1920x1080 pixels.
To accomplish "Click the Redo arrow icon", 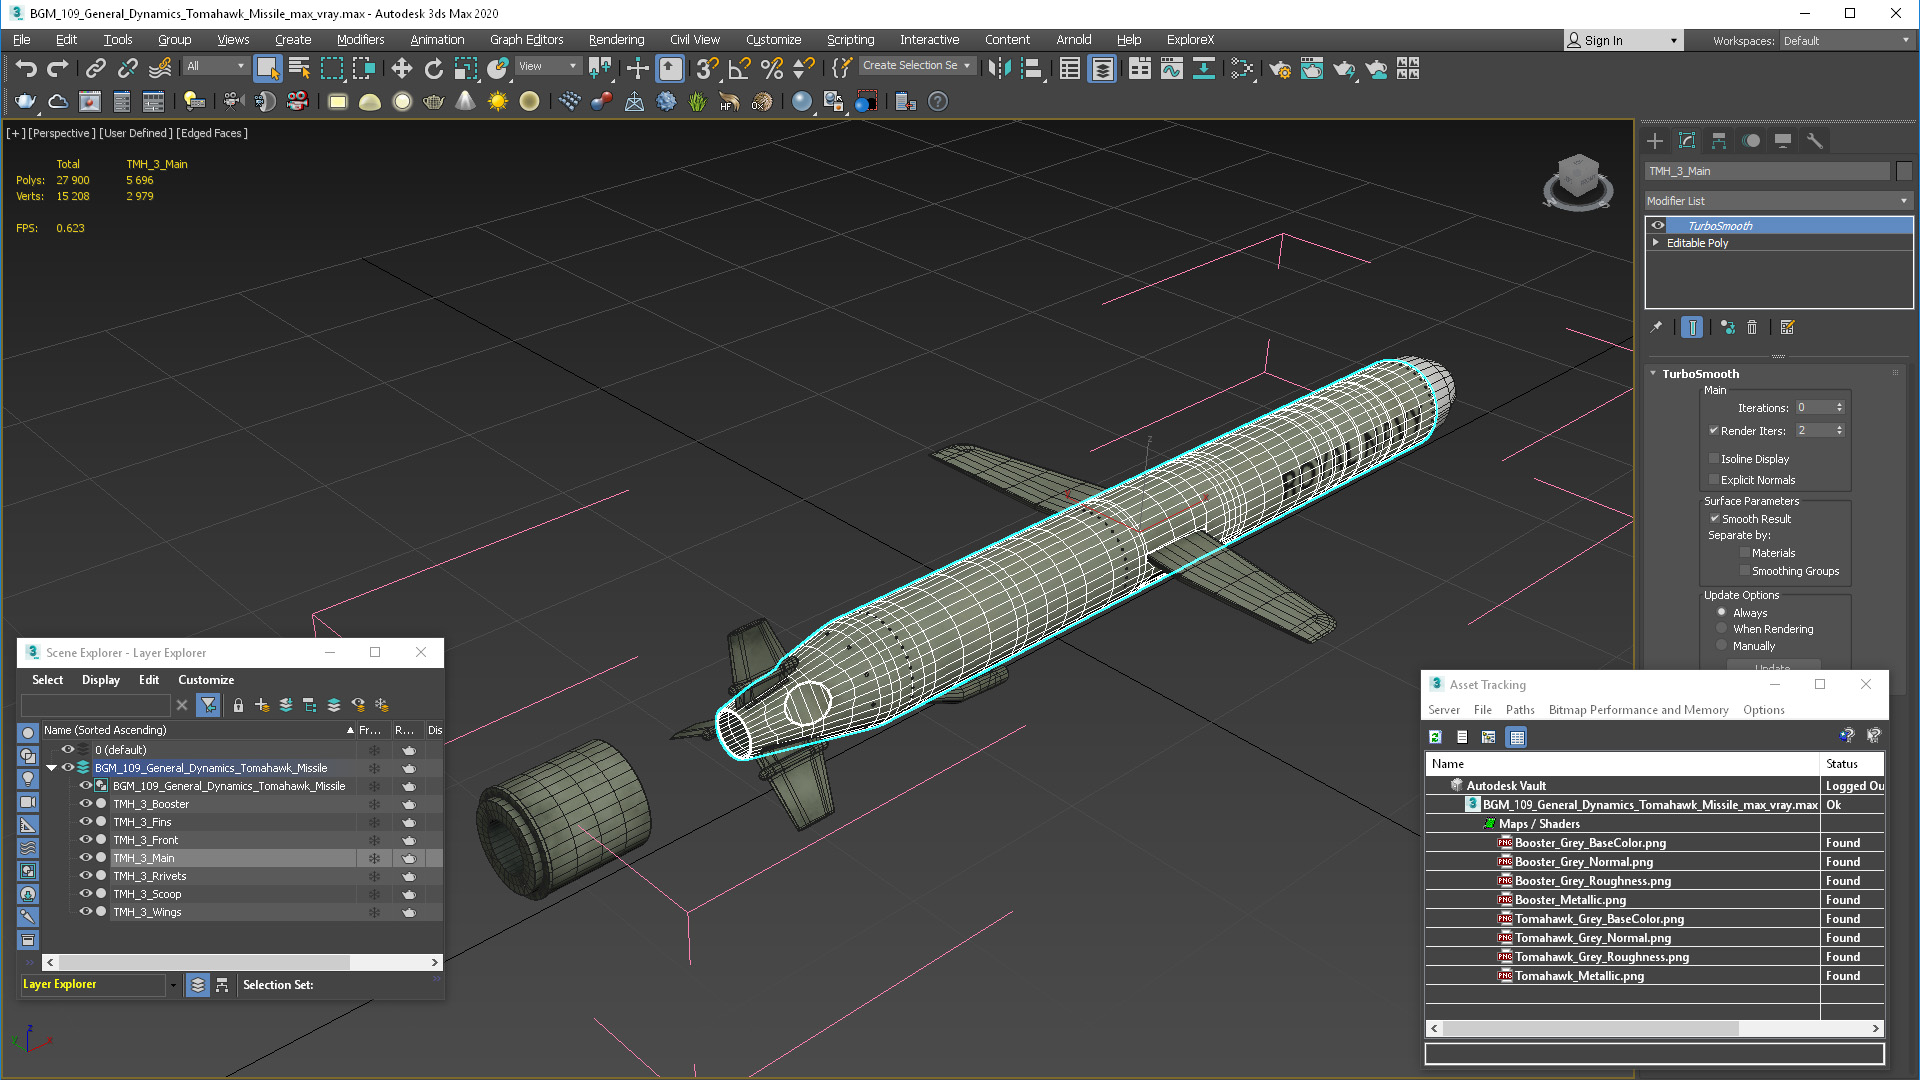I will click(58, 68).
